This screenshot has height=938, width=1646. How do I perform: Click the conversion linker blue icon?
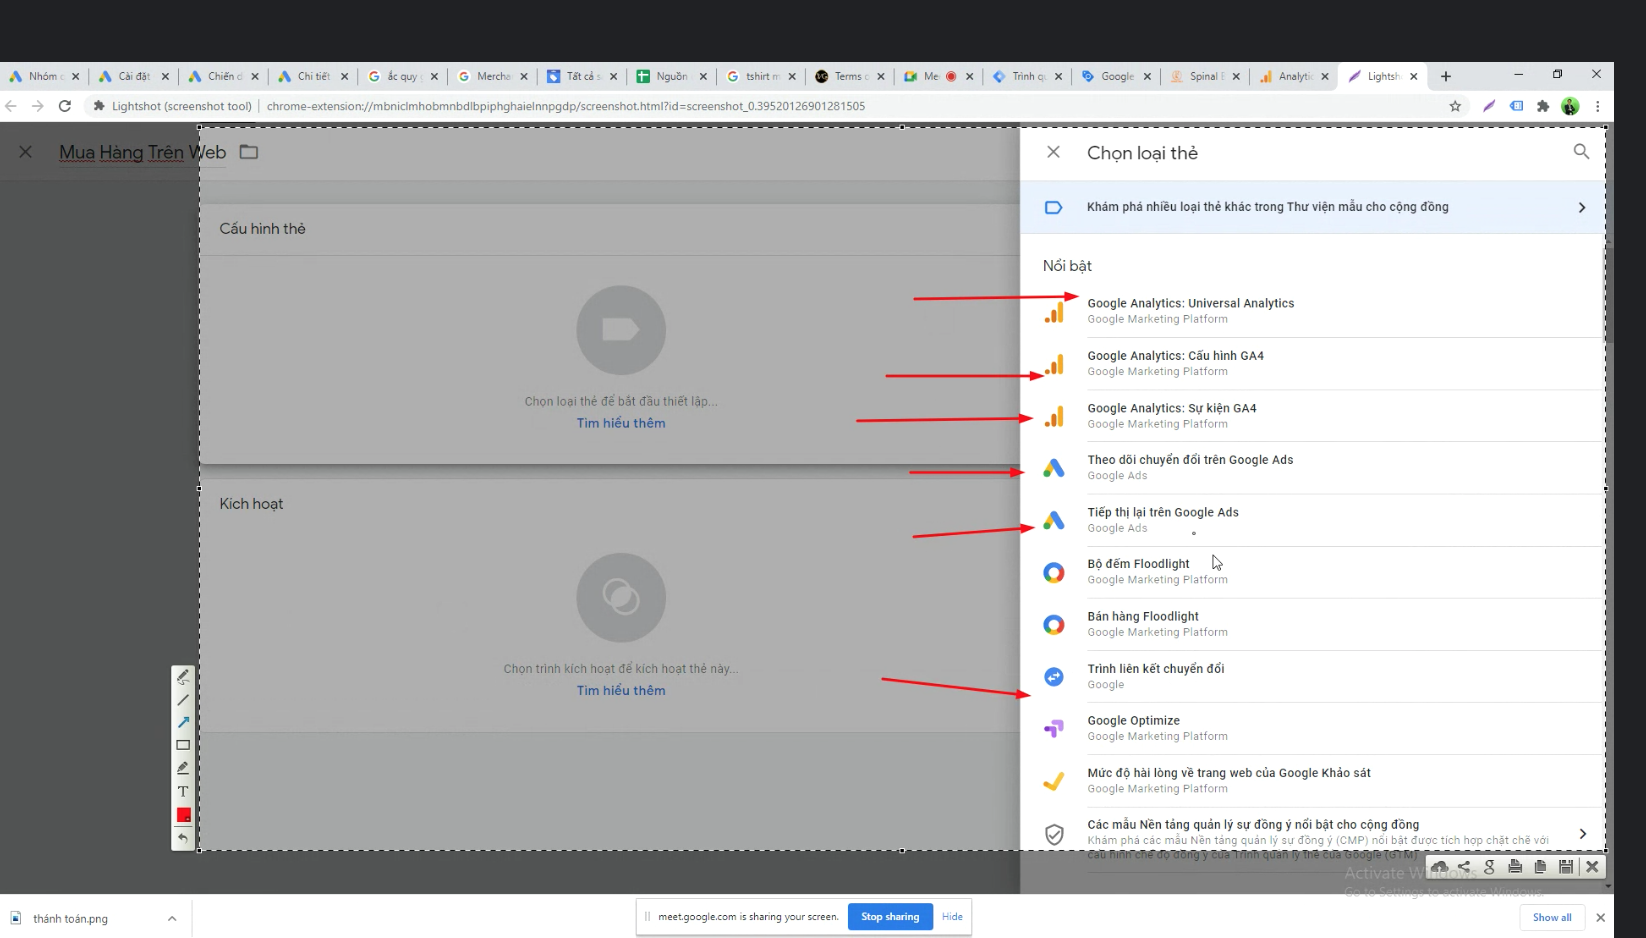point(1054,677)
